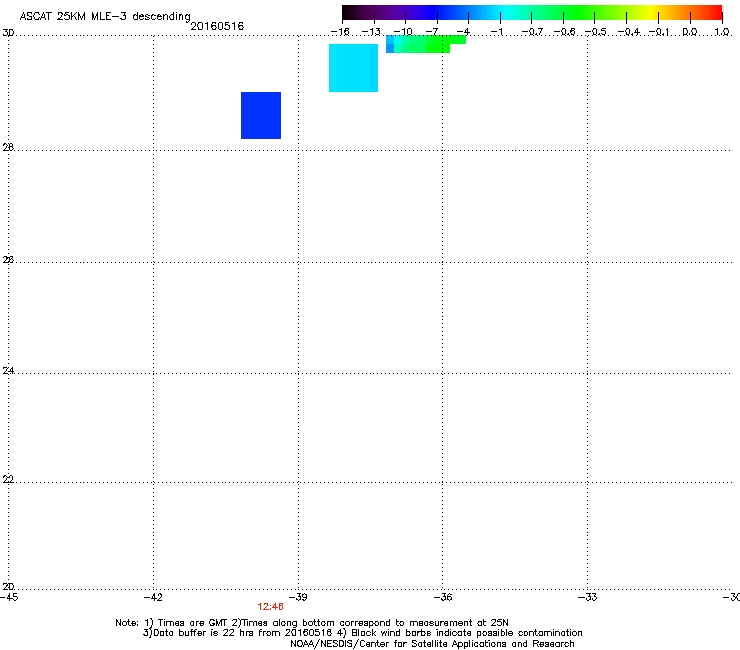The image size is (740, 650).
Task: Click the color bar legend
Action: tap(532, 12)
